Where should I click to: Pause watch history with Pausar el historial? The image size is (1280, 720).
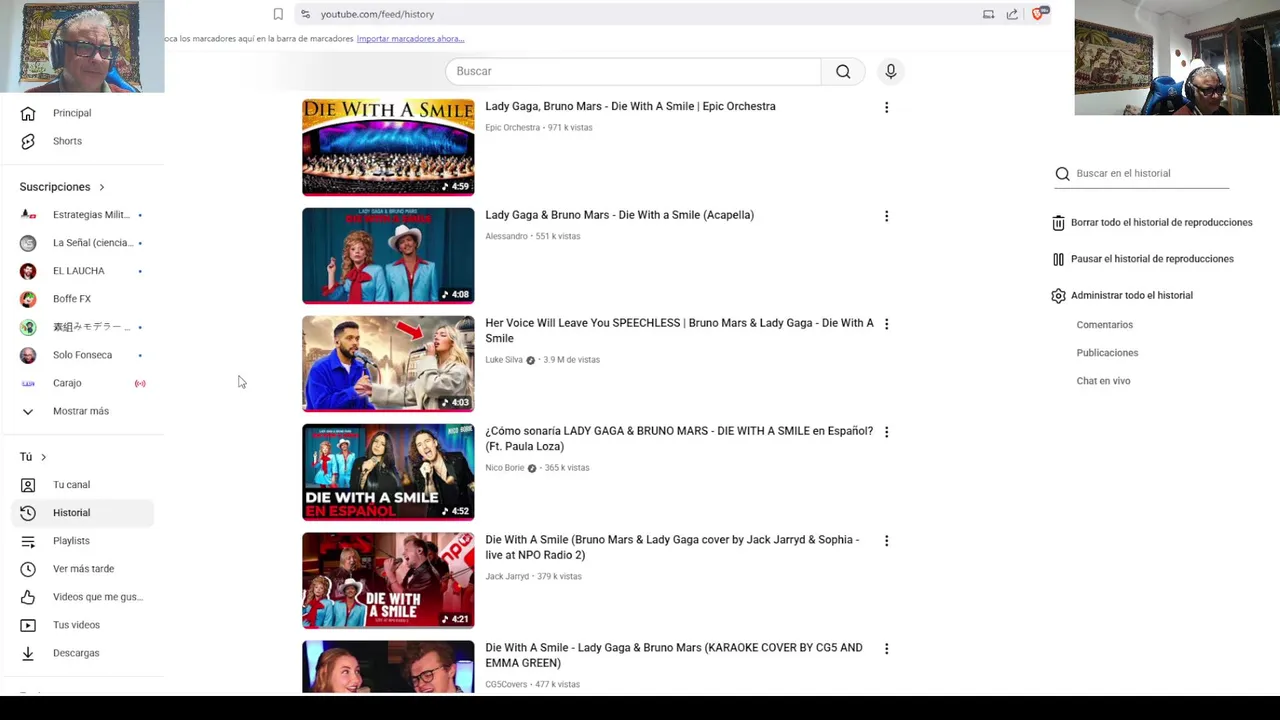pos(1143,259)
